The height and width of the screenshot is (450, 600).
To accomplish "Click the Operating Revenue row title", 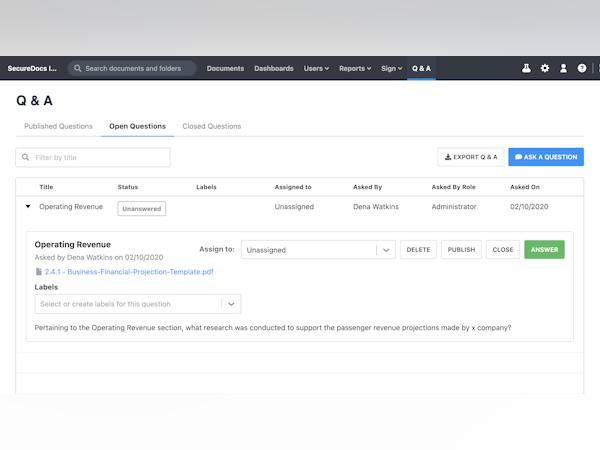I will point(71,207).
